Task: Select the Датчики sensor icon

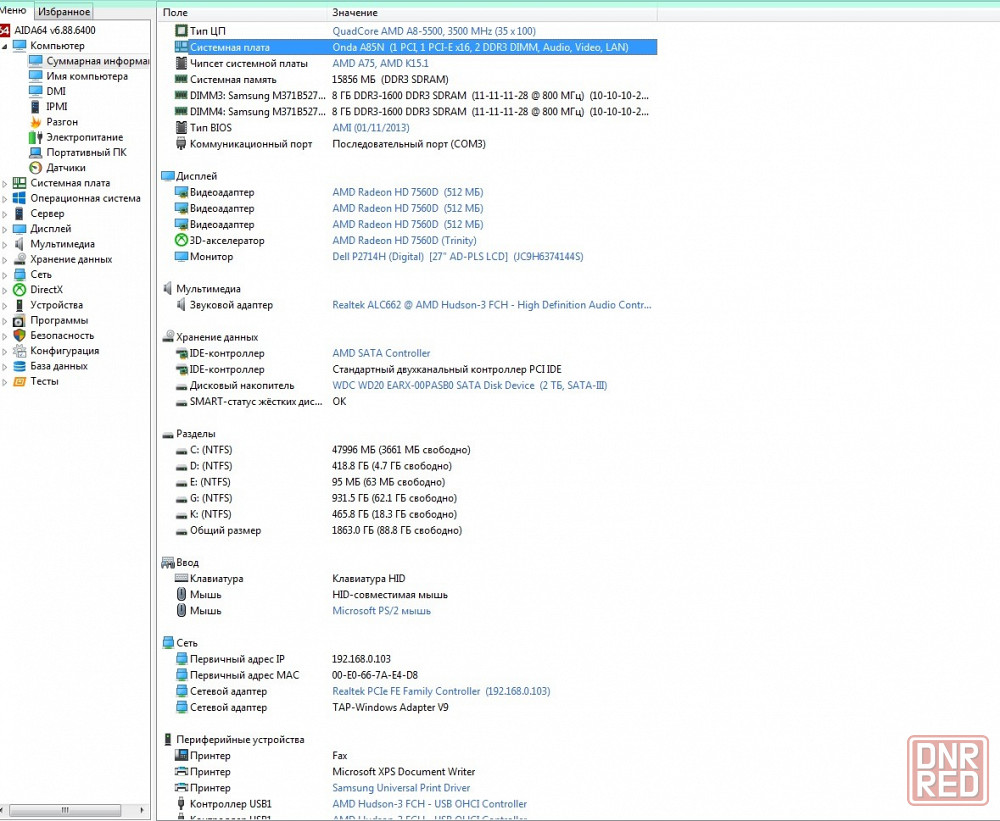Action: [x=36, y=168]
